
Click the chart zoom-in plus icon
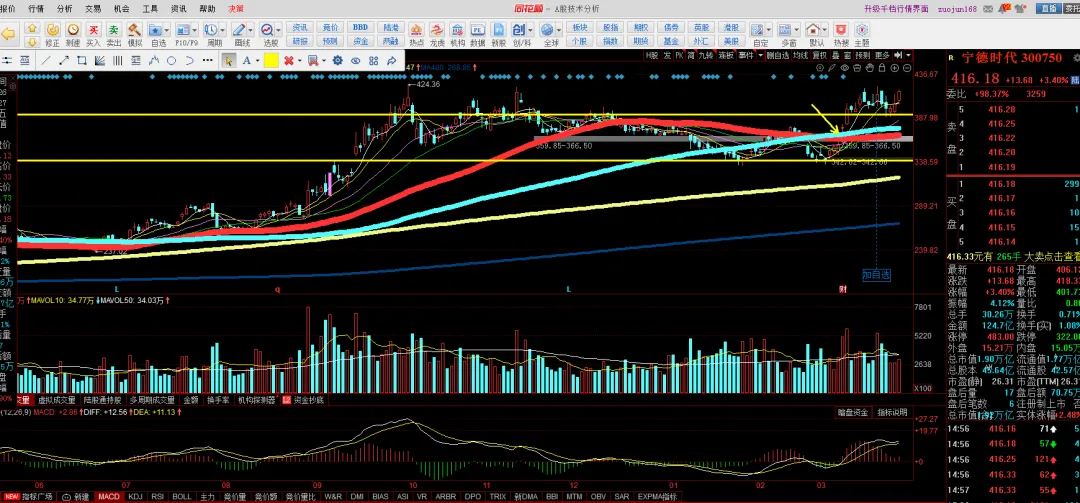[x=894, y=68]
